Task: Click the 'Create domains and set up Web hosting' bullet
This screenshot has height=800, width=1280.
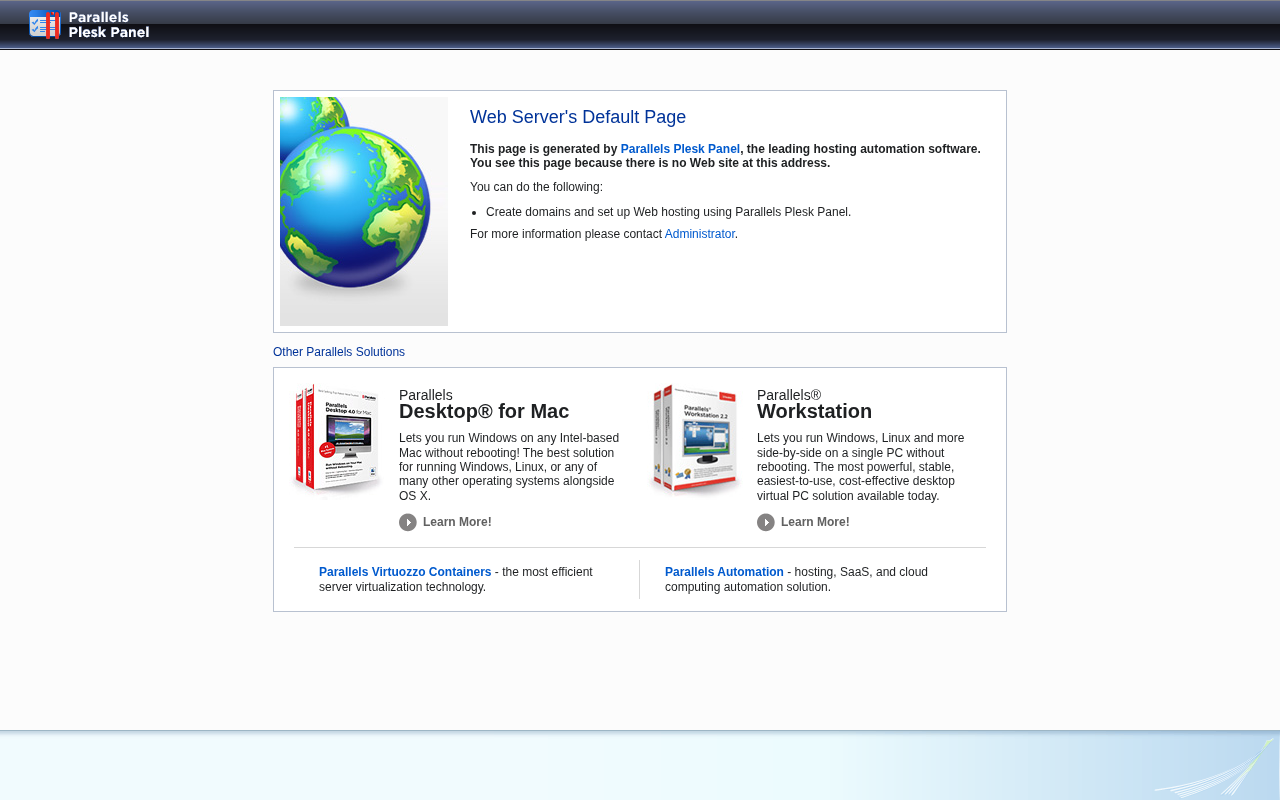Action: click(x=668, y=212)
